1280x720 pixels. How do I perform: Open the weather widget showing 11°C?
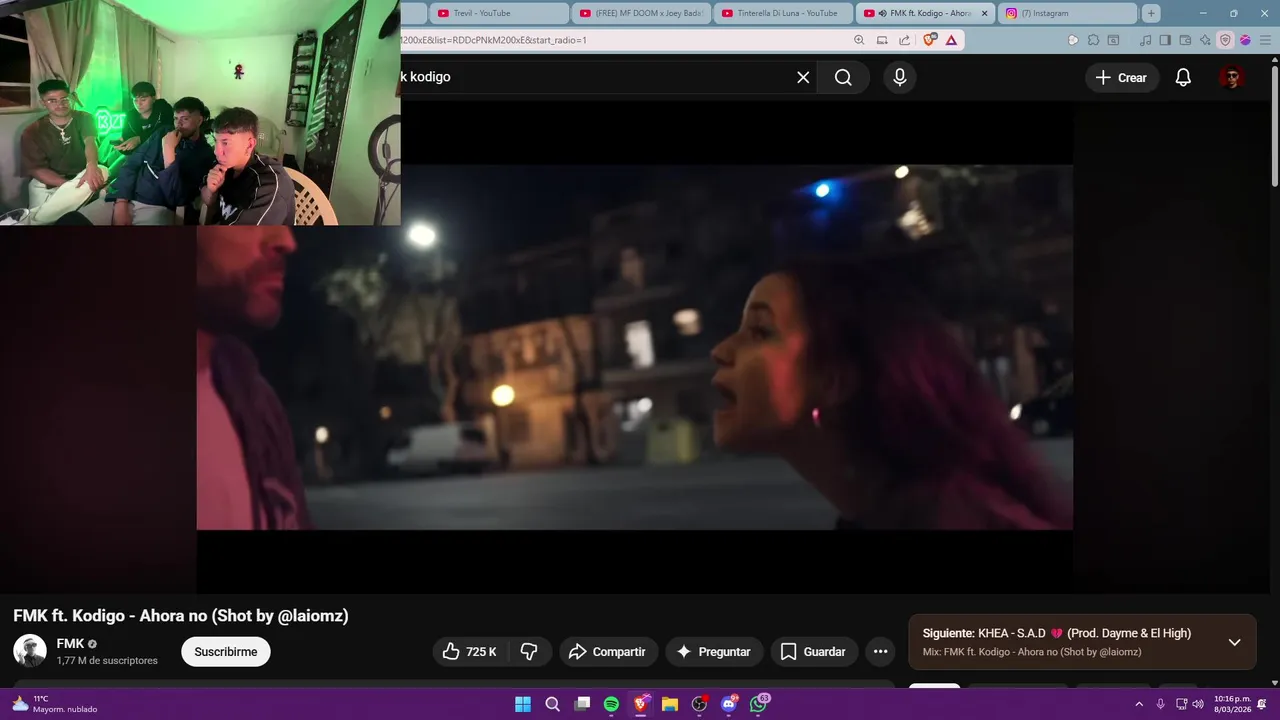55,704
